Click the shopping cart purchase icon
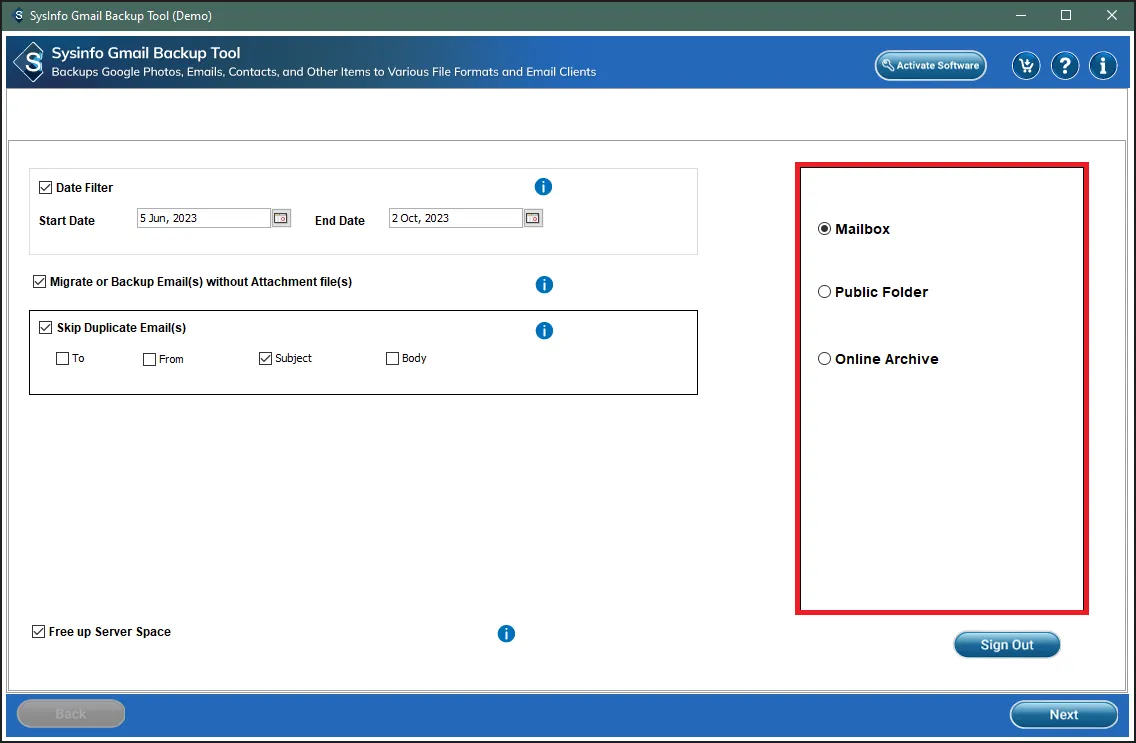1136x743 pixels. click(x=1025, y=66)
